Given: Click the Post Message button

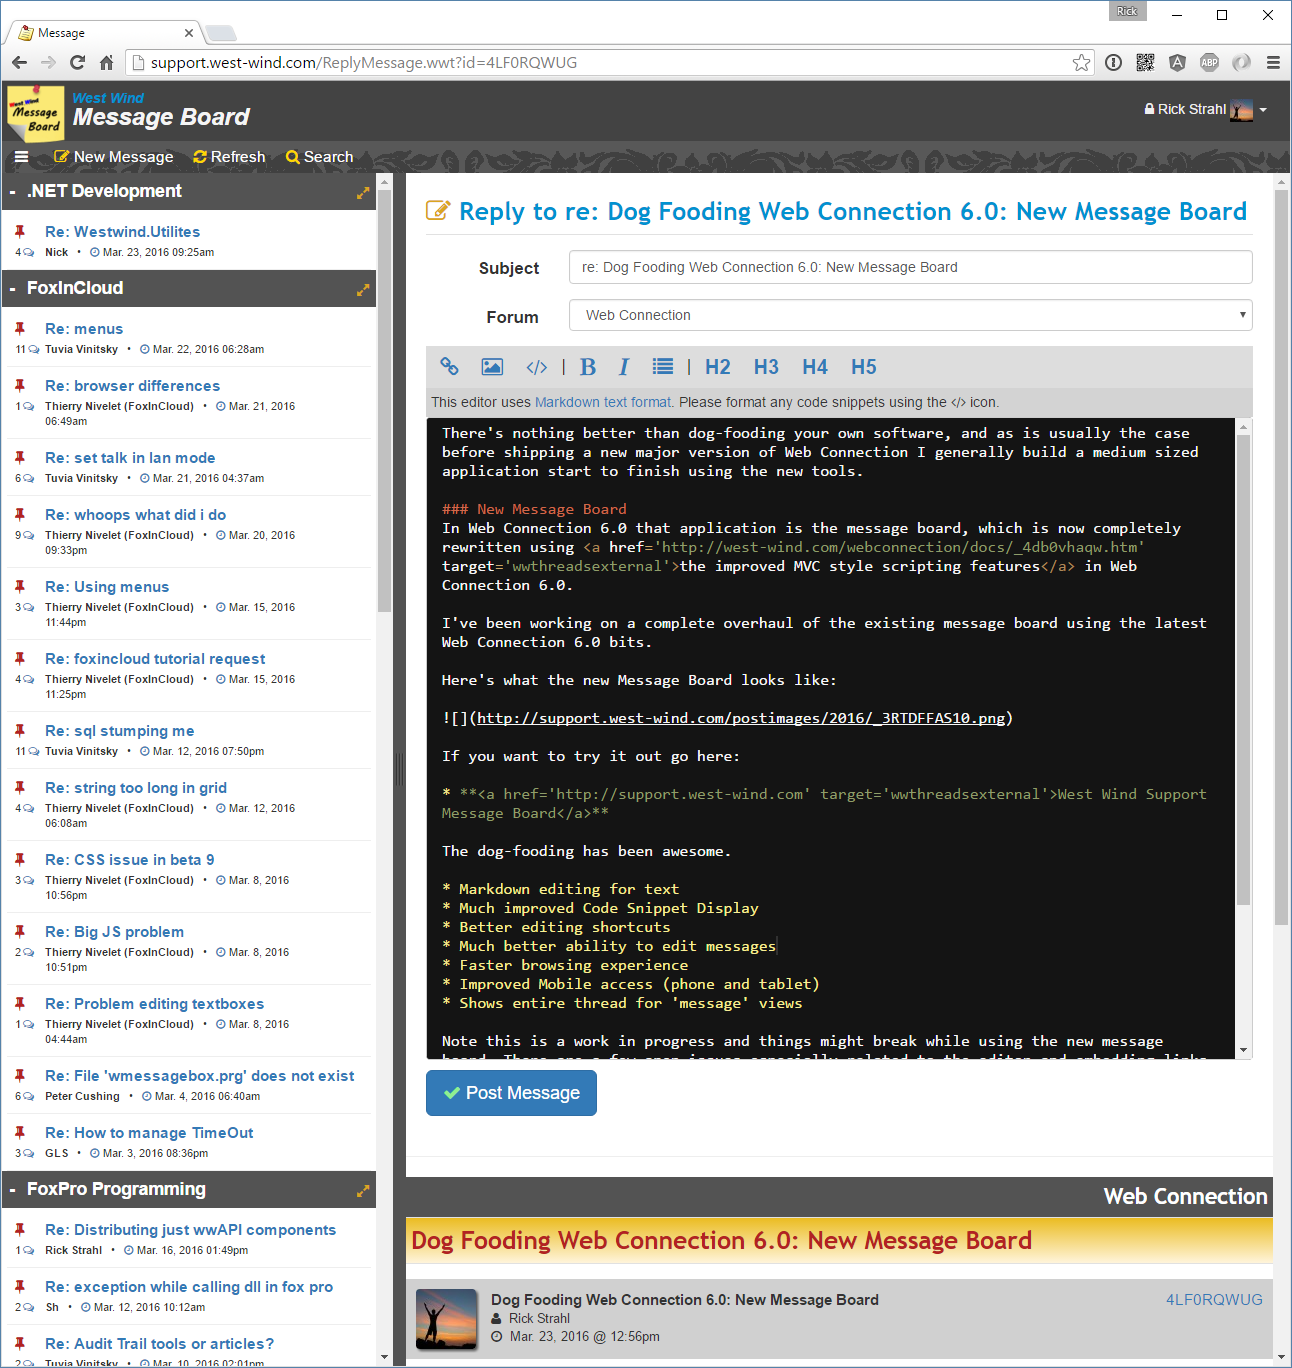Looking at the screenshot, I should point(511,1093).
